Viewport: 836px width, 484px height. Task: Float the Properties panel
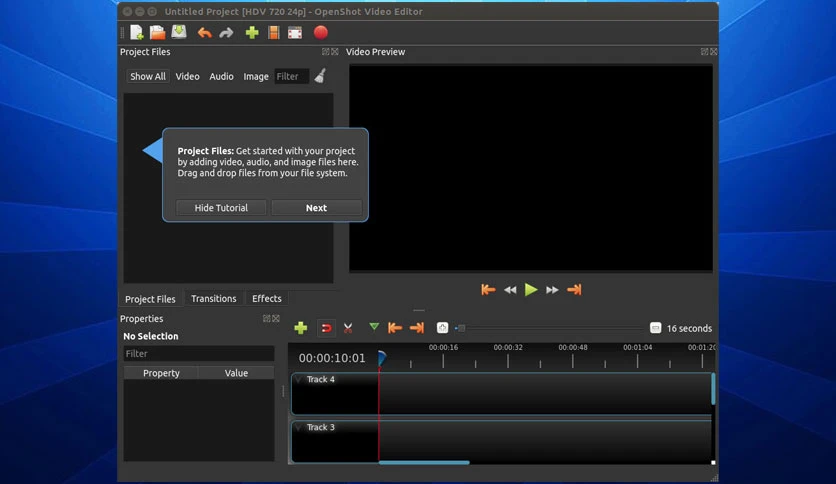pyautogui.click(x=267, y=318)
